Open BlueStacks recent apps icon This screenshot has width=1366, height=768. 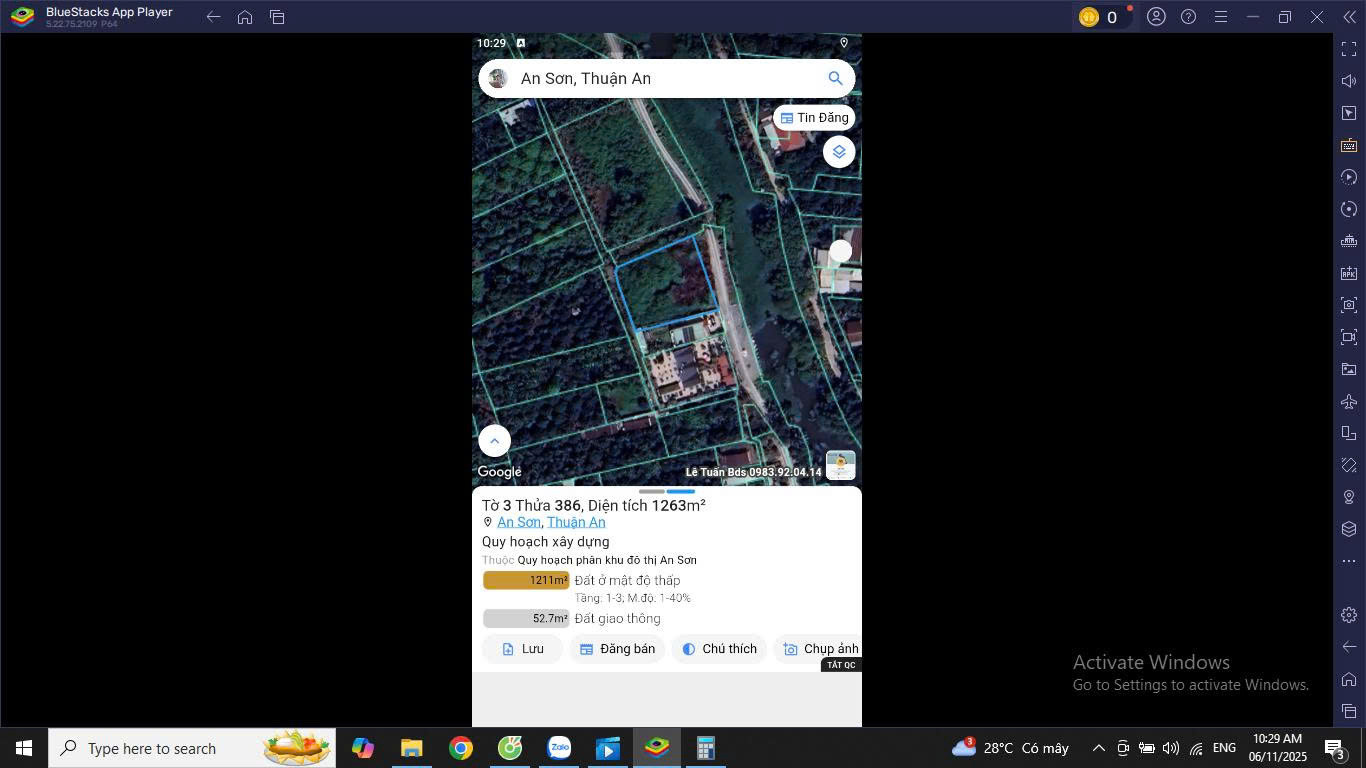pyautogui.click(x=277, y=17)
